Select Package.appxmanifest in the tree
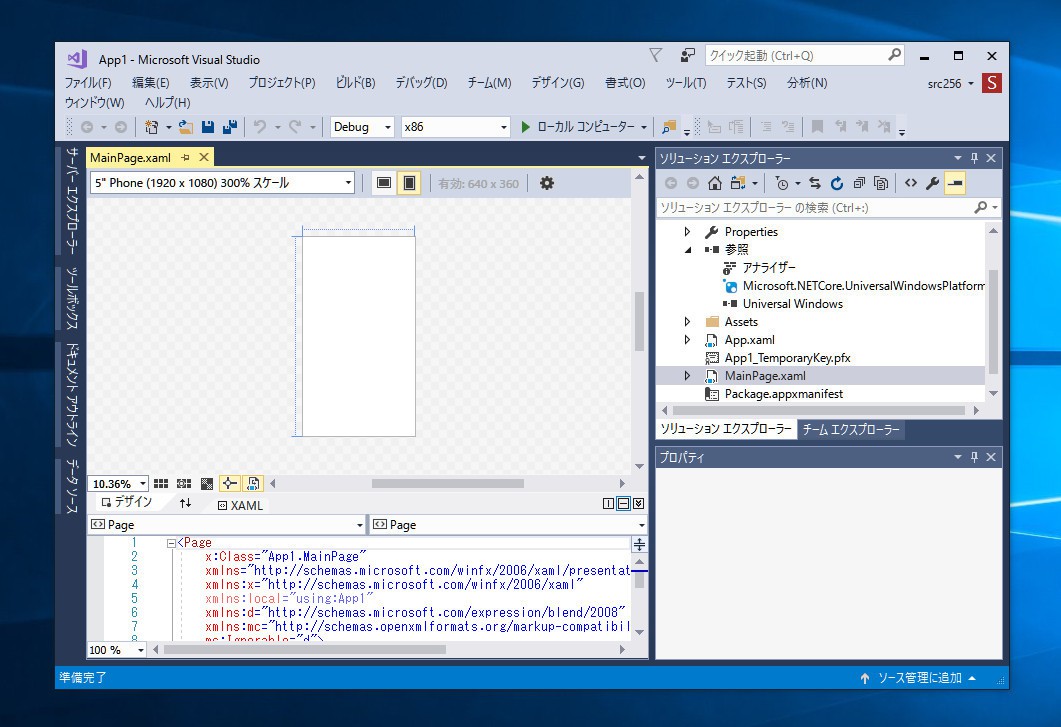The height and width of the screenshot is (727, 1061). click(783, 394)
